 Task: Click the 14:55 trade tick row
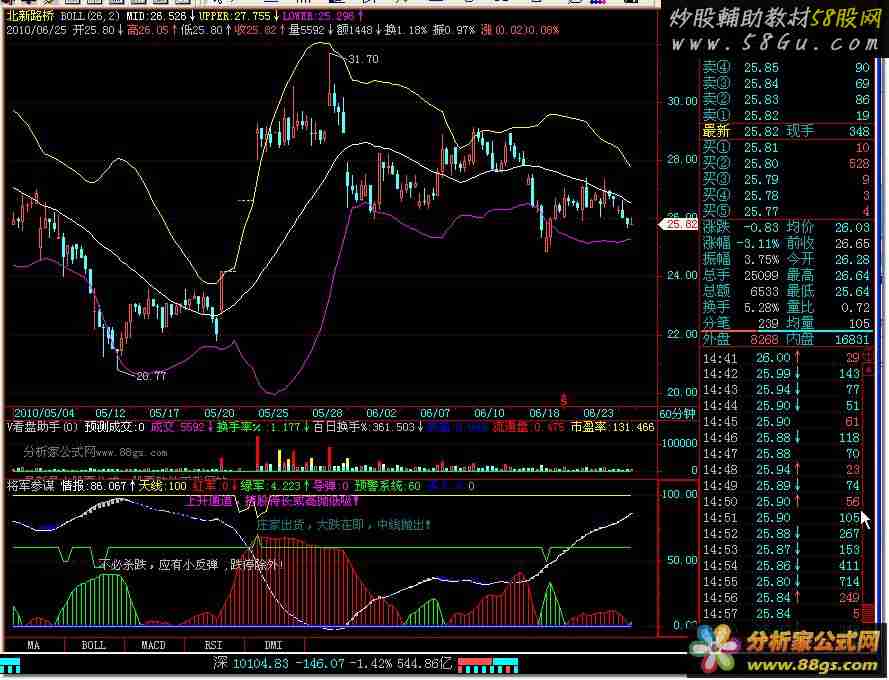(782, 581)
